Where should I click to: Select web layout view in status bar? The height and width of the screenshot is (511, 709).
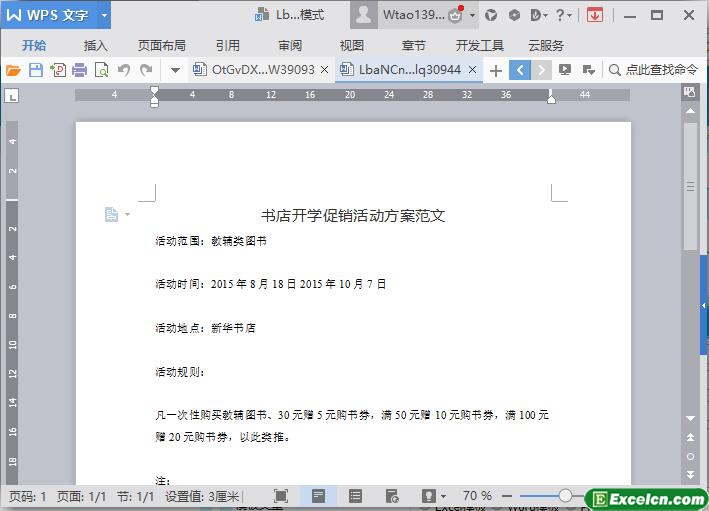(392, 497)
